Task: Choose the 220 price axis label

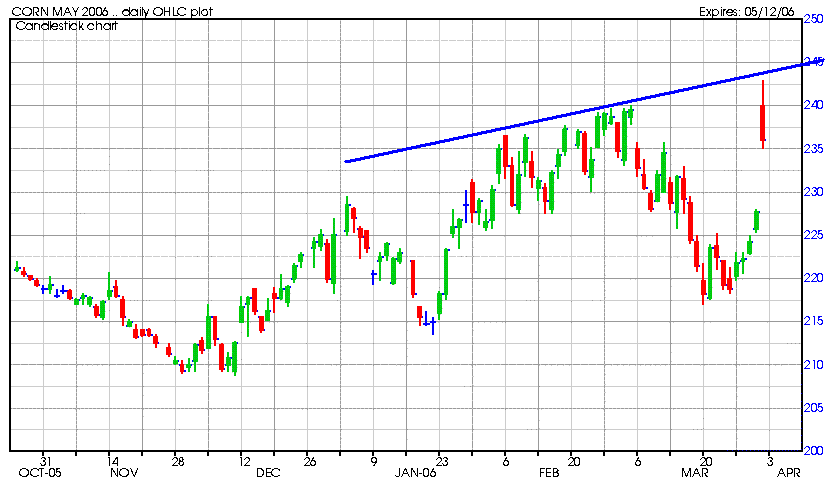Action: pos(814,278)
